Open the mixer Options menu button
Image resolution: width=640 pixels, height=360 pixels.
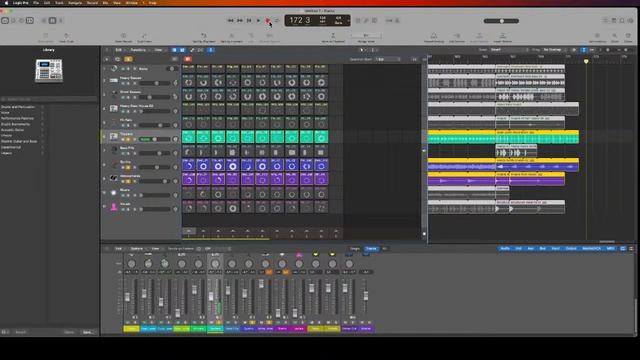pyautogui.click(x=136, y=249)
